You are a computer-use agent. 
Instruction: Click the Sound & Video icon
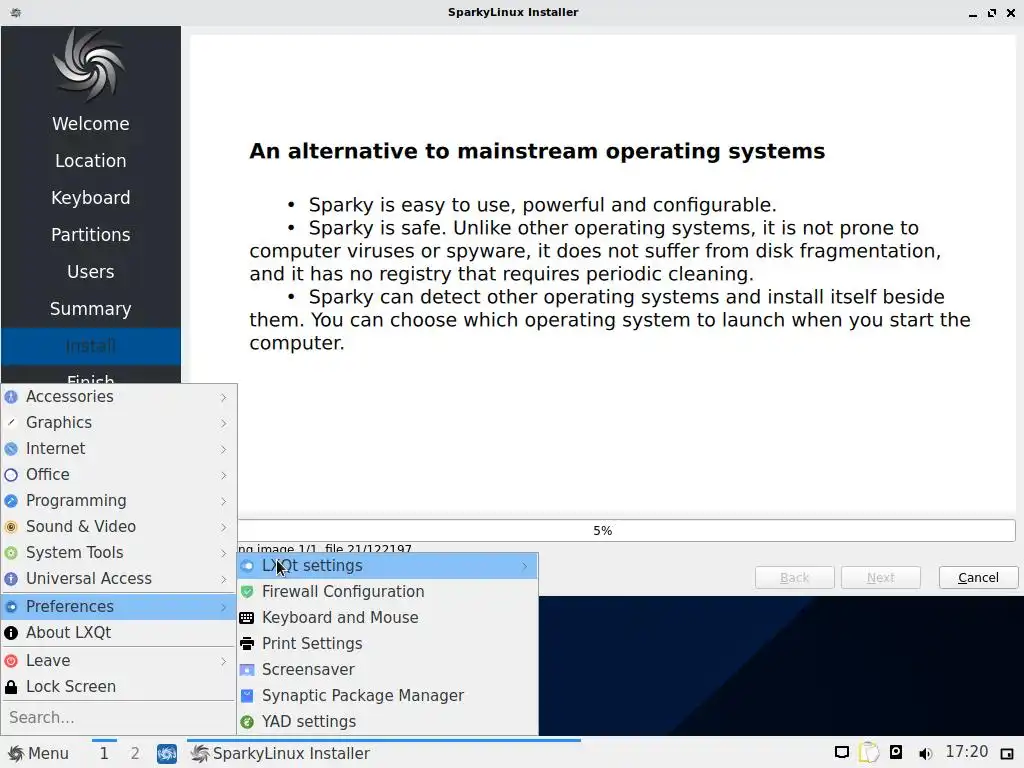11,527
